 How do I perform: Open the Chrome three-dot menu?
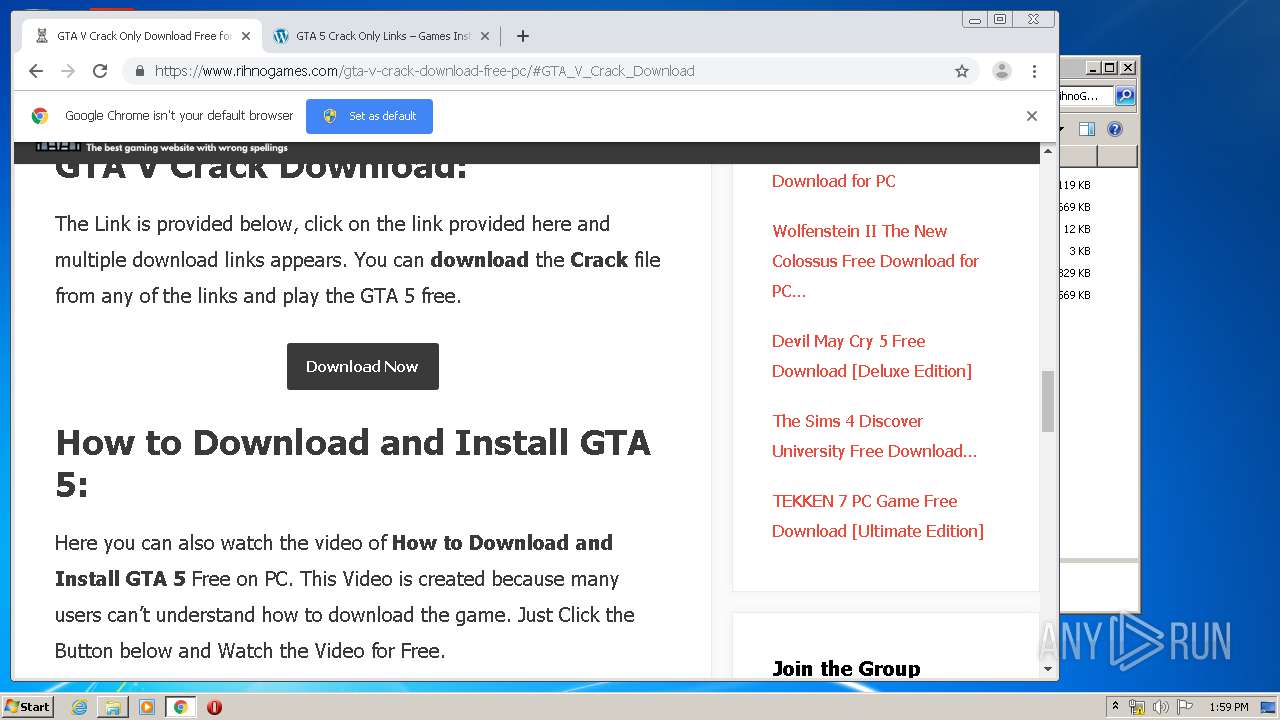1034,71
